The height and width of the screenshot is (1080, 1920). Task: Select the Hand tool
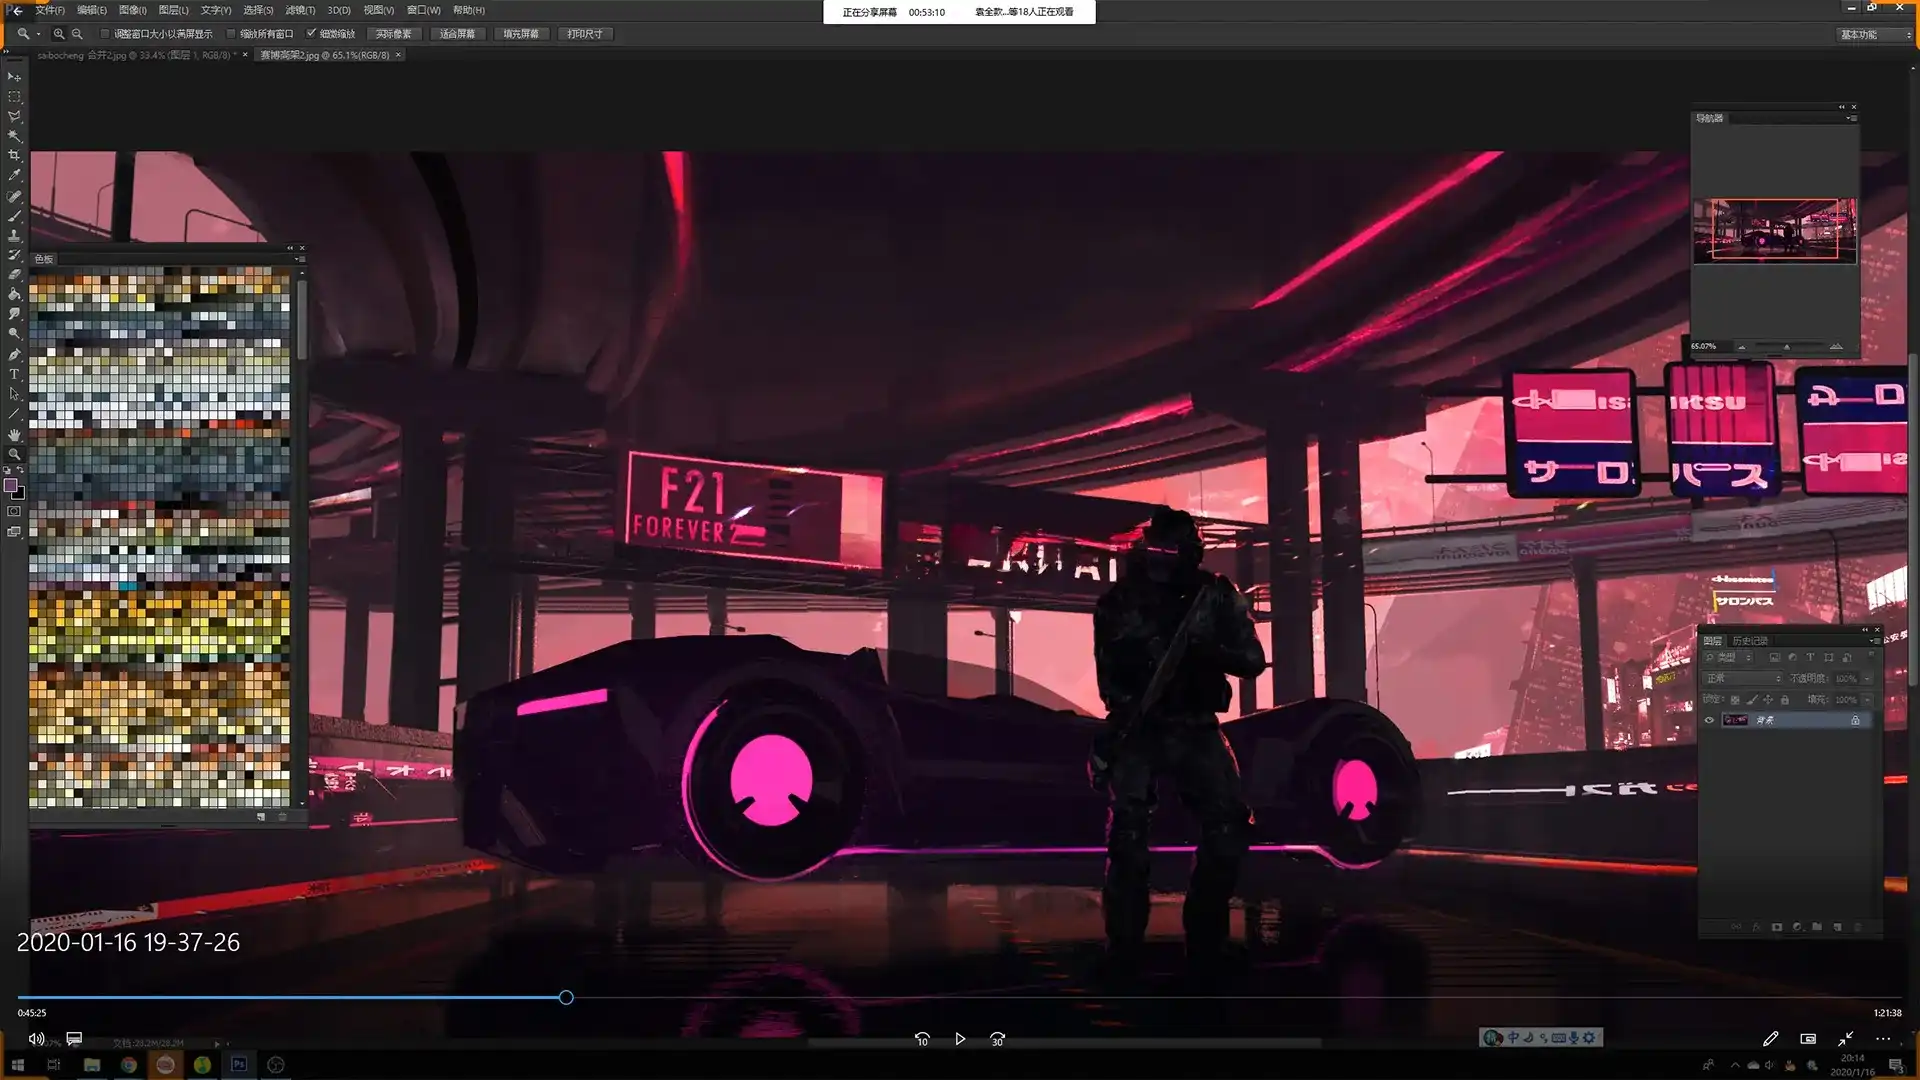pos(14,434)
